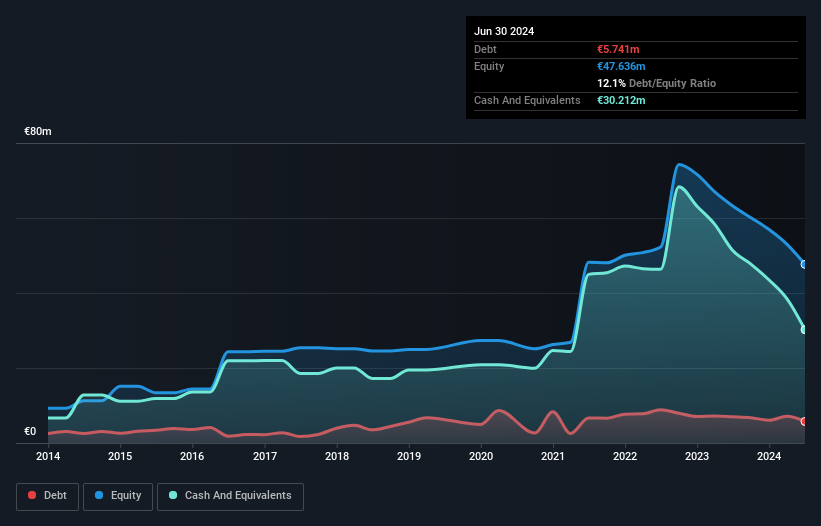The height and width of the screenshot is (526, 821).
Task: Click the 12.1% Debt/Equity Ratio text
Action: tap(657, 83)
